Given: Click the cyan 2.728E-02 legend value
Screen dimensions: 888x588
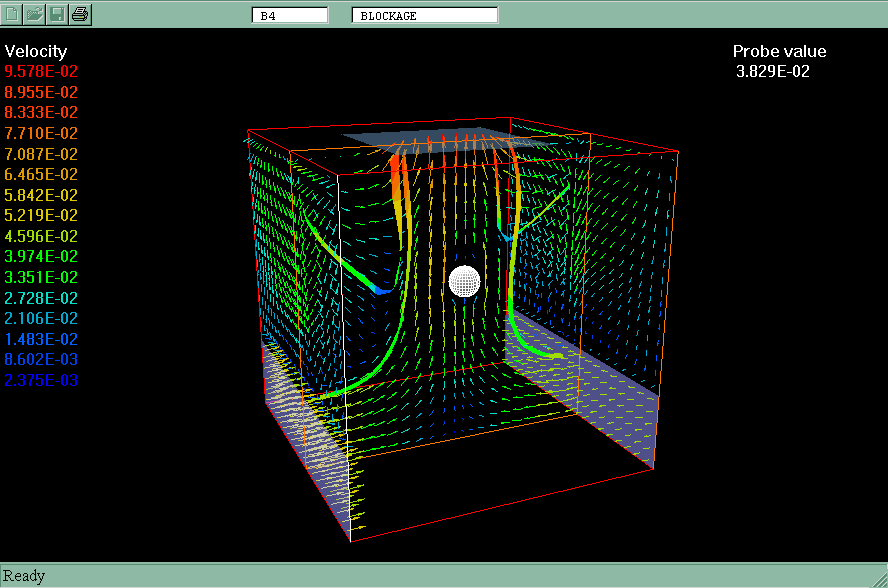Looking at the screenshot, I should click(41, 298).
